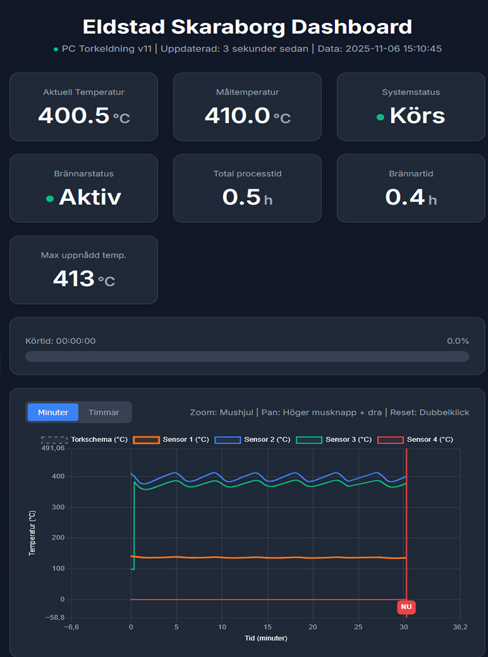488x657 pixels.
Task: Click the Brännartid label
Action: point(411,173)
